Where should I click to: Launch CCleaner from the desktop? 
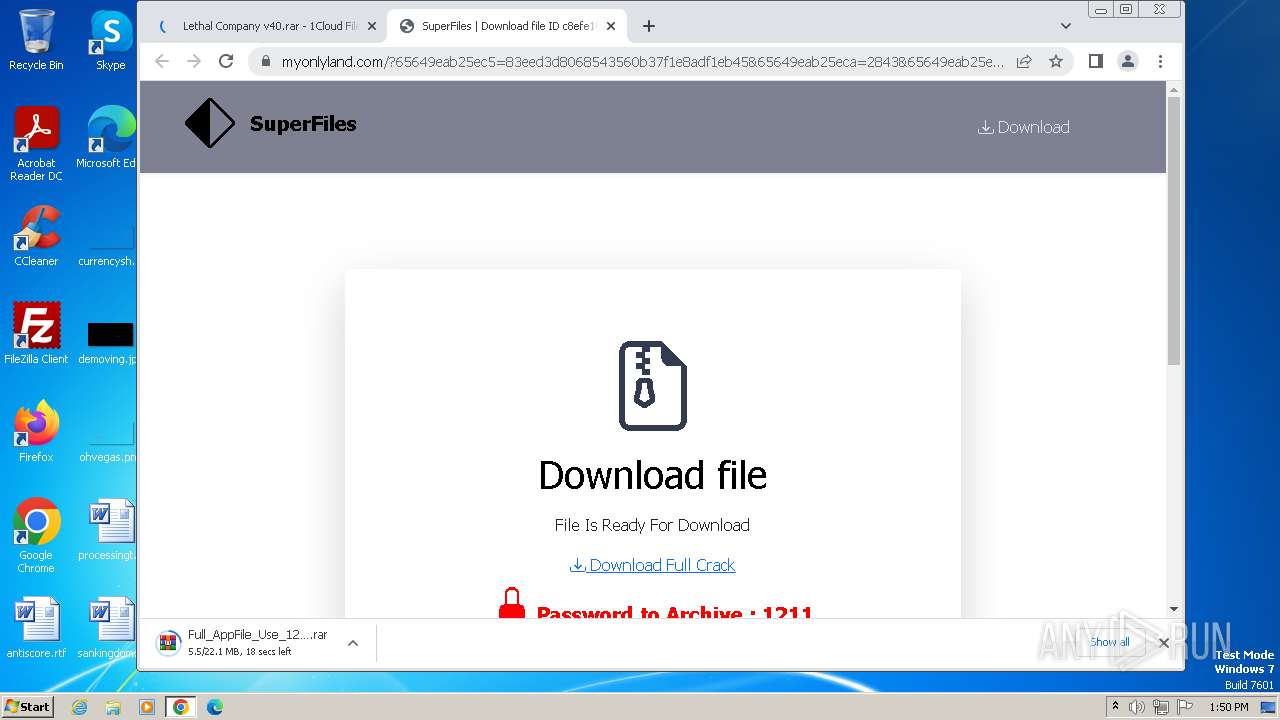coord(36,236)
